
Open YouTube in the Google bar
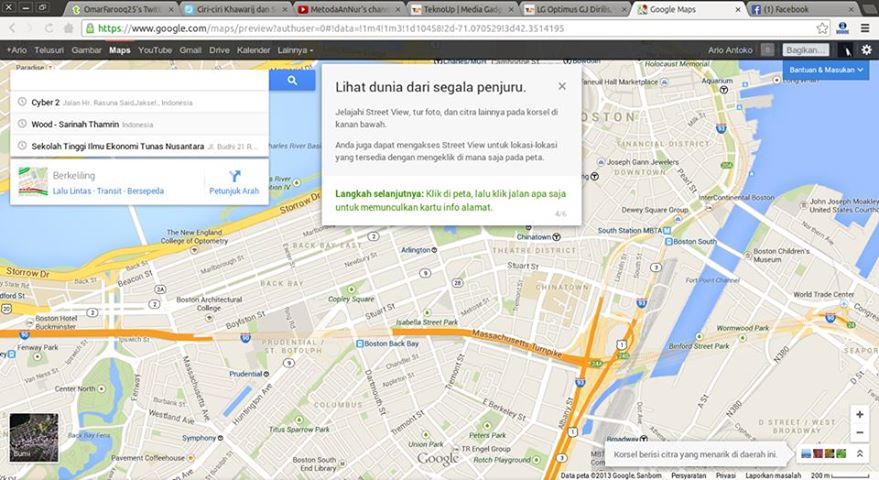[155, 50]
